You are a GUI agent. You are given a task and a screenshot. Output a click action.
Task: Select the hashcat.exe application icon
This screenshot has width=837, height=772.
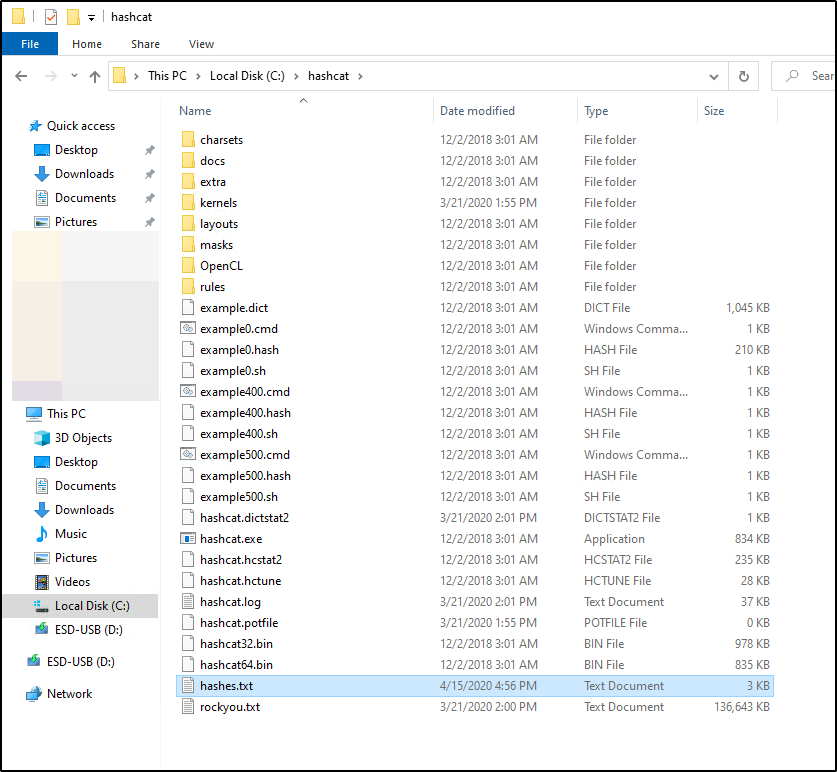[187, 539]
